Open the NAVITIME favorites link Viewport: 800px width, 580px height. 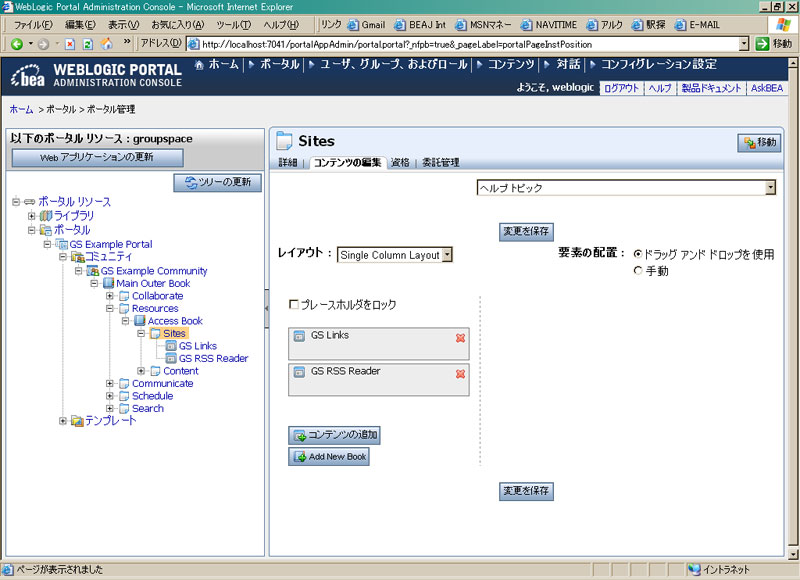tap(549, 24)
